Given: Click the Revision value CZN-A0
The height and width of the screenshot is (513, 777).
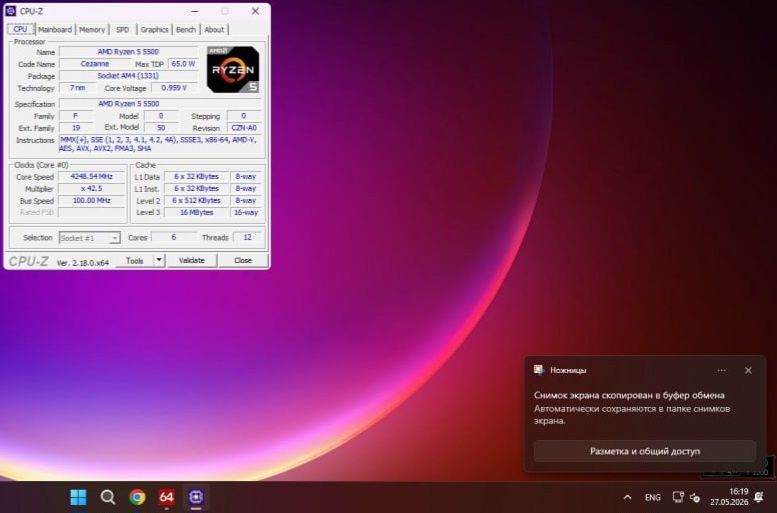Looking at the screenshot, I should click(244, 128).
